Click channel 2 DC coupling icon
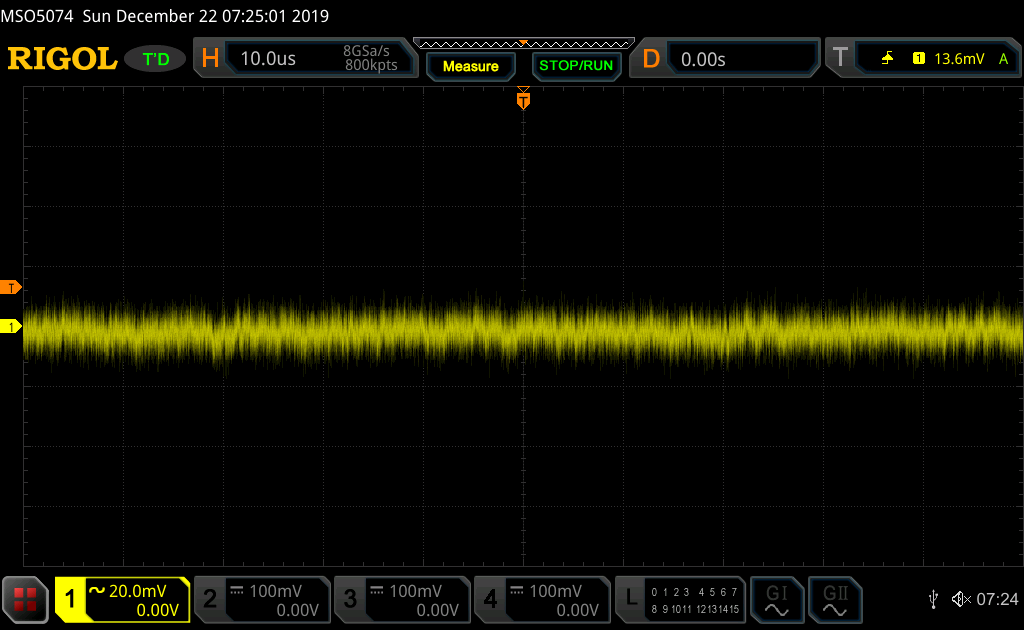The height and width of the screenshot is (630, 1024). 237,591
